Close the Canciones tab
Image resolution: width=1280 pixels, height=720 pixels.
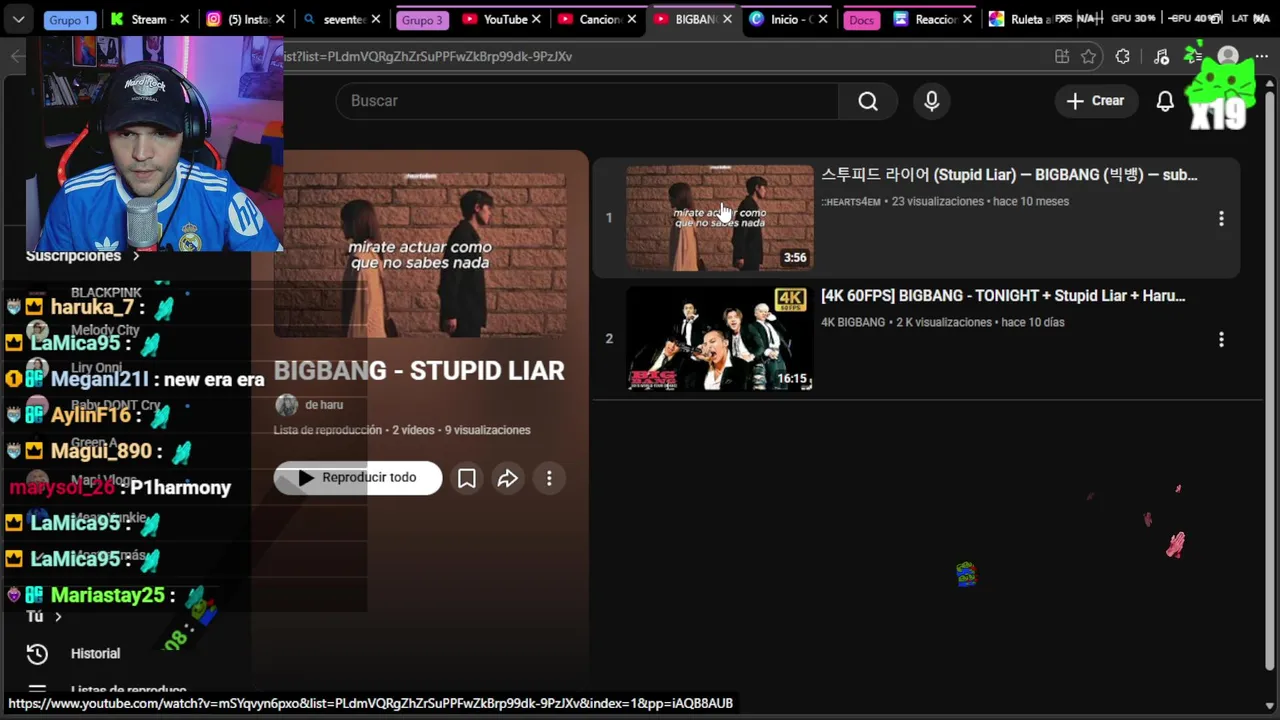click(x=631, y=19)
